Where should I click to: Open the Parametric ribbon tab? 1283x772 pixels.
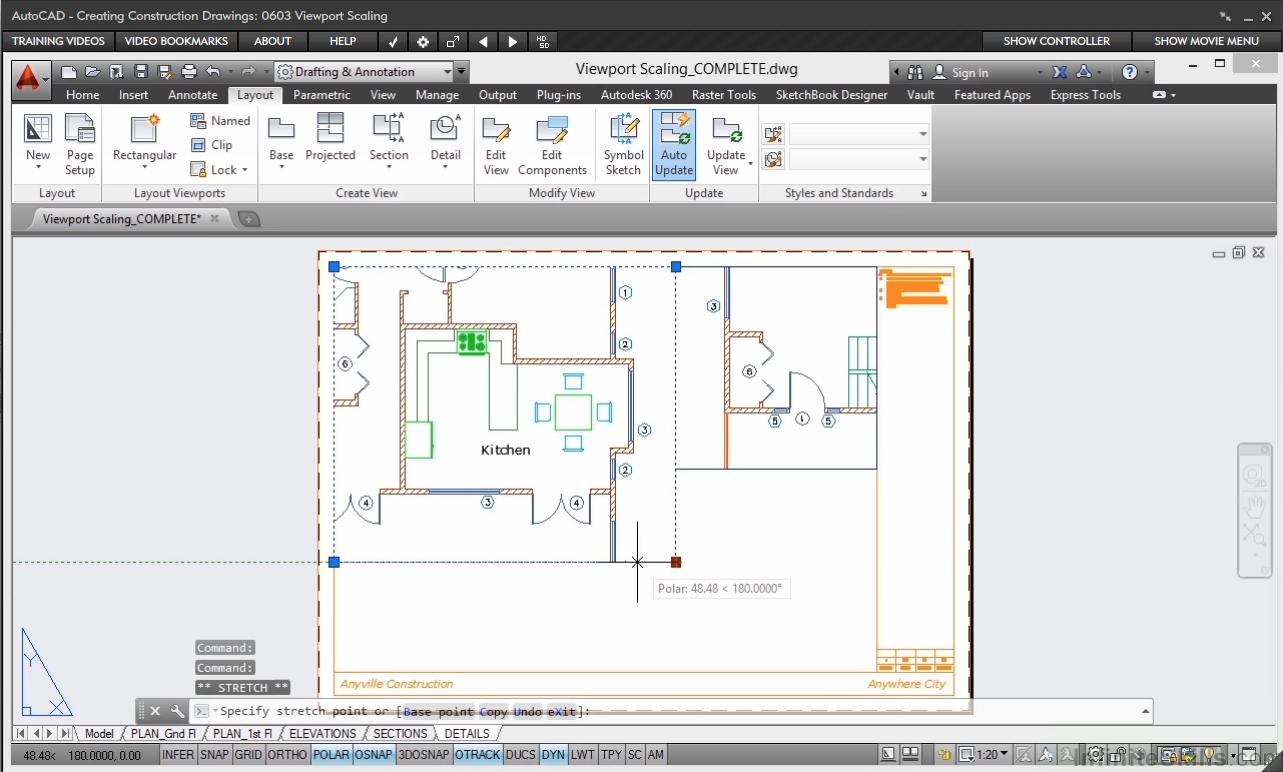click(x=322, y=95)
